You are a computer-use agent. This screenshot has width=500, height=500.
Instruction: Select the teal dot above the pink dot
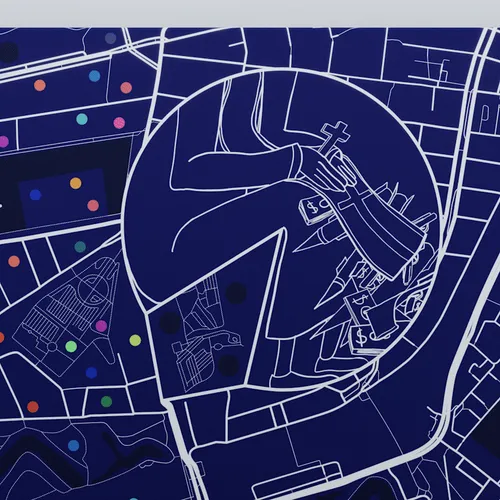82,119
